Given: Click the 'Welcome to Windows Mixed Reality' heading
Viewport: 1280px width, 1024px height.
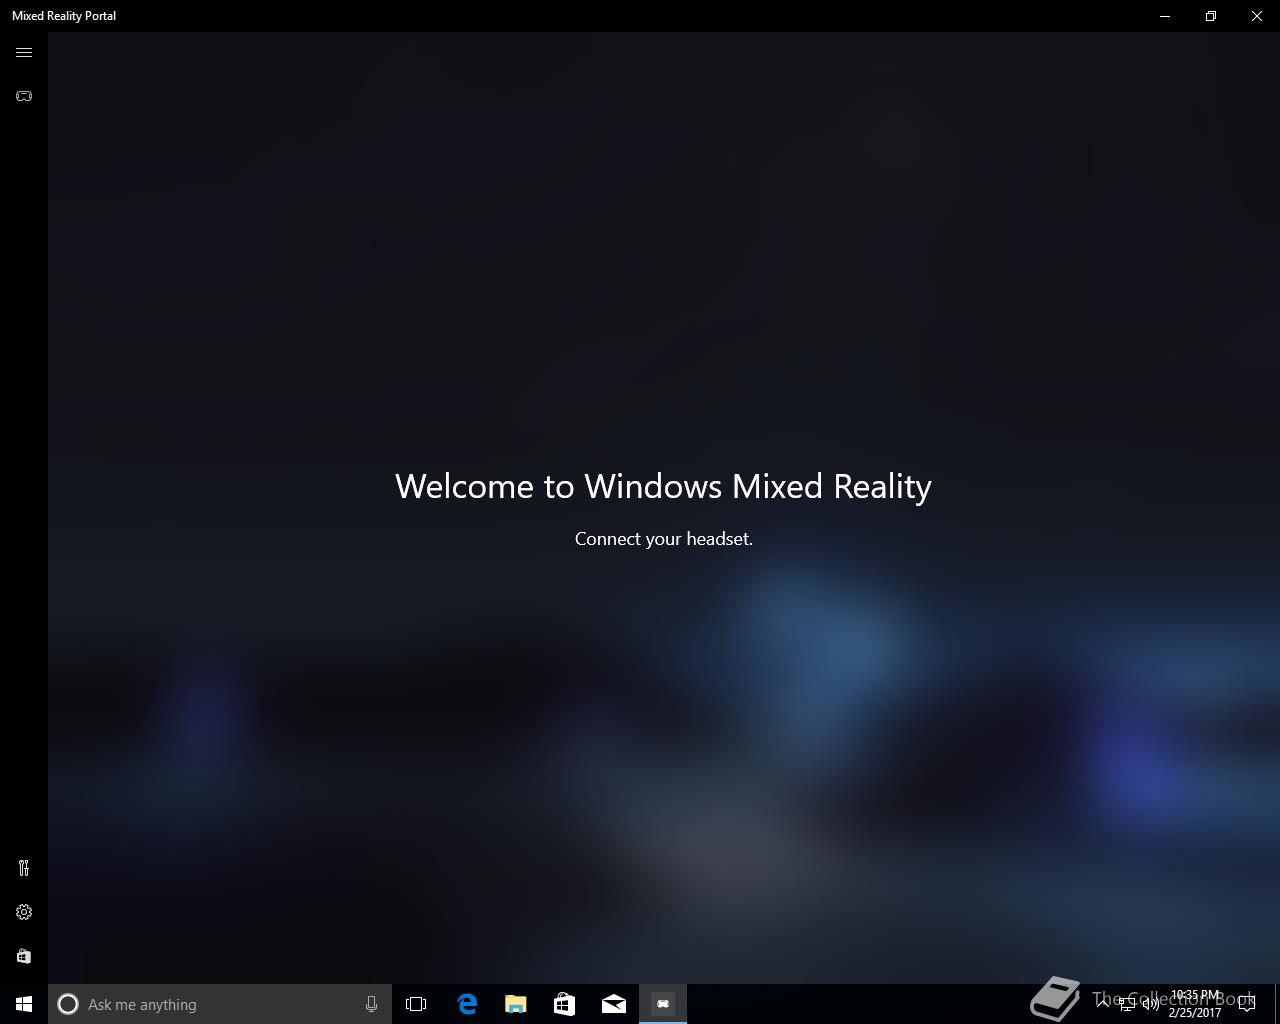Looking at the screenshot, I should (x=663, y=487).
